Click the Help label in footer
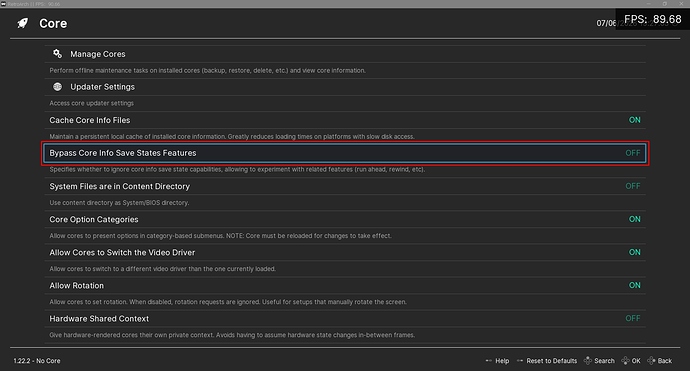Screen dimensions: 690x371 tap(502, 361)
